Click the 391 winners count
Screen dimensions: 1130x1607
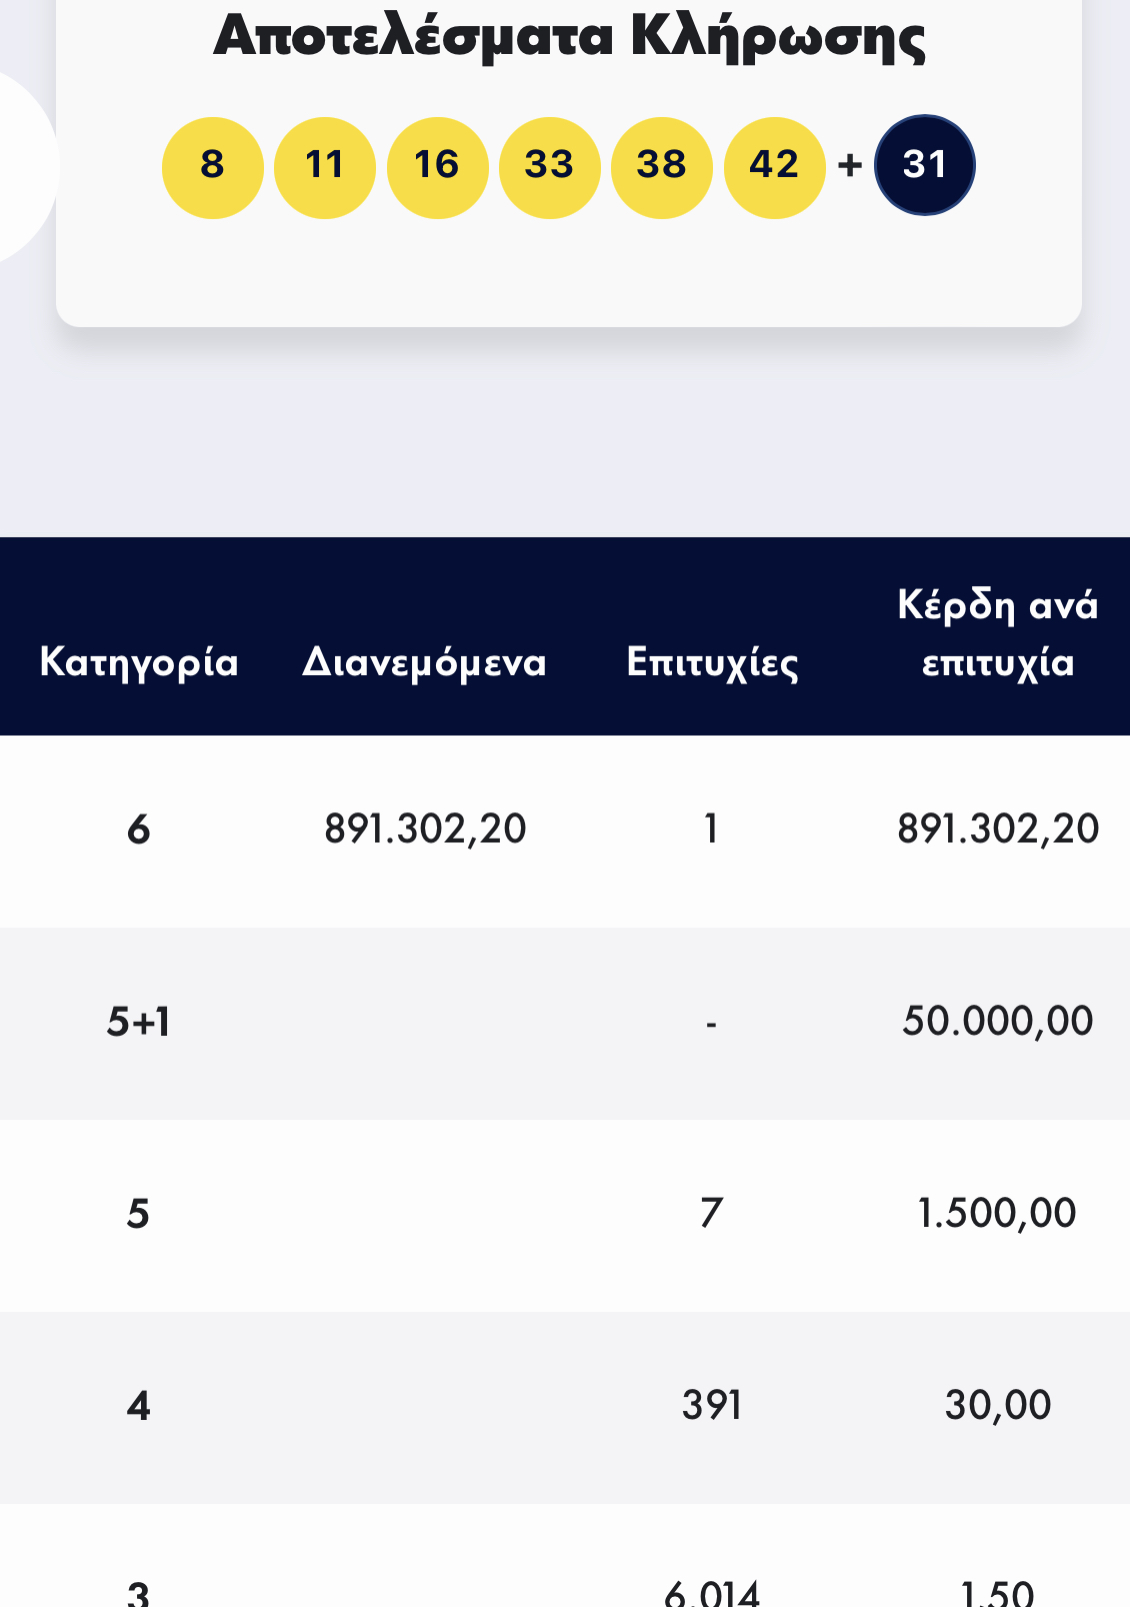[x=712, y=1405]
